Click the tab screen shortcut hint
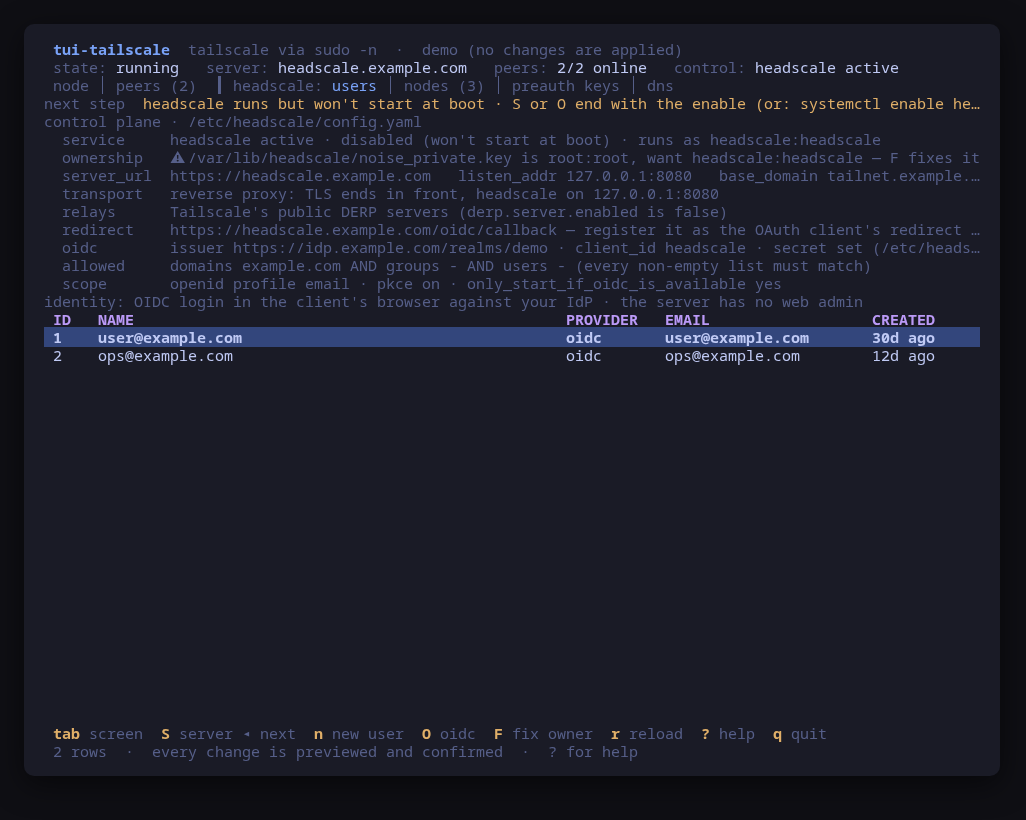Image resolution: width=1026 pixels, height=820 pixels. coord(97,734)
